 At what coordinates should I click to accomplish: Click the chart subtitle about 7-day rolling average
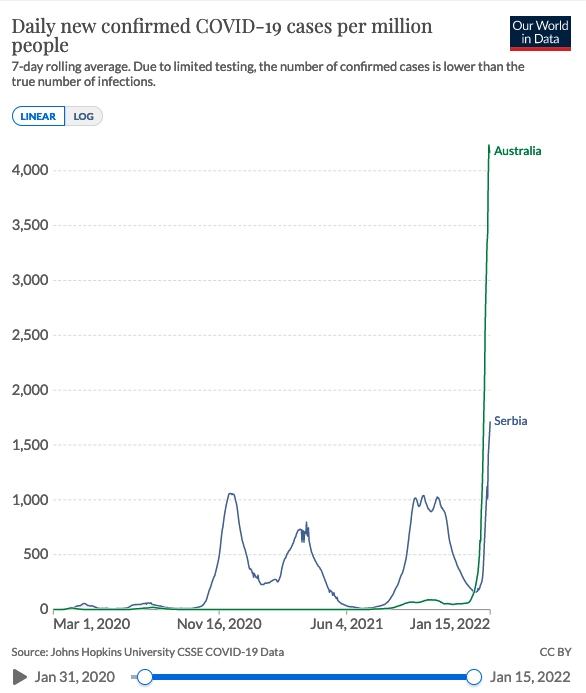(268, 74)
